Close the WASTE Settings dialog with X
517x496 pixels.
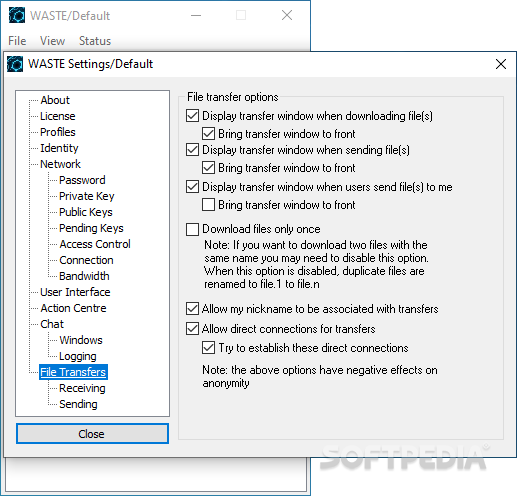click(501, 64)
